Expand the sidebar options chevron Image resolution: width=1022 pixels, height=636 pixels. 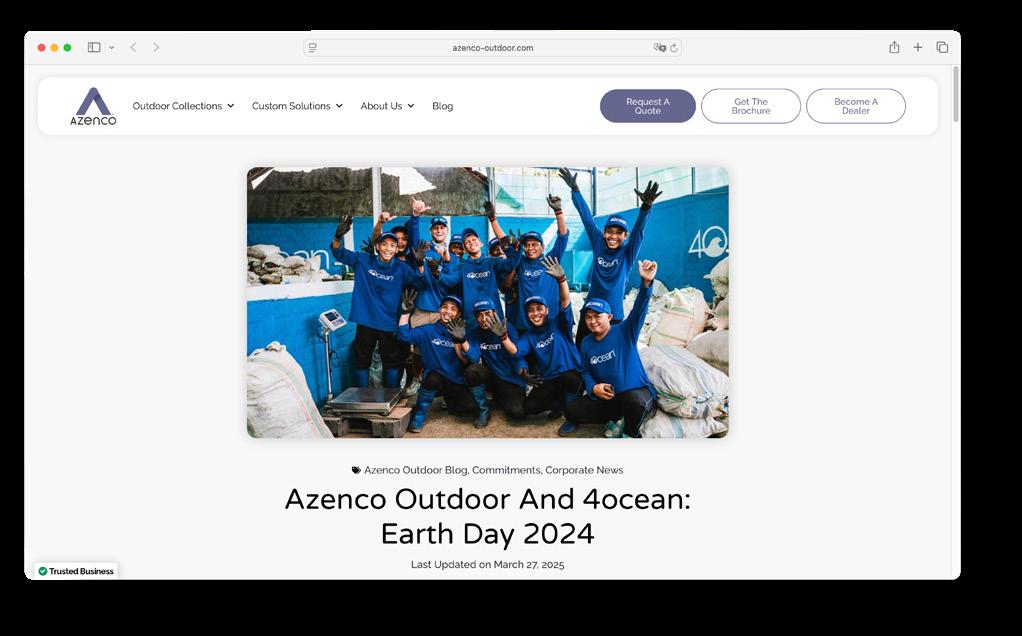coord(111,48)
